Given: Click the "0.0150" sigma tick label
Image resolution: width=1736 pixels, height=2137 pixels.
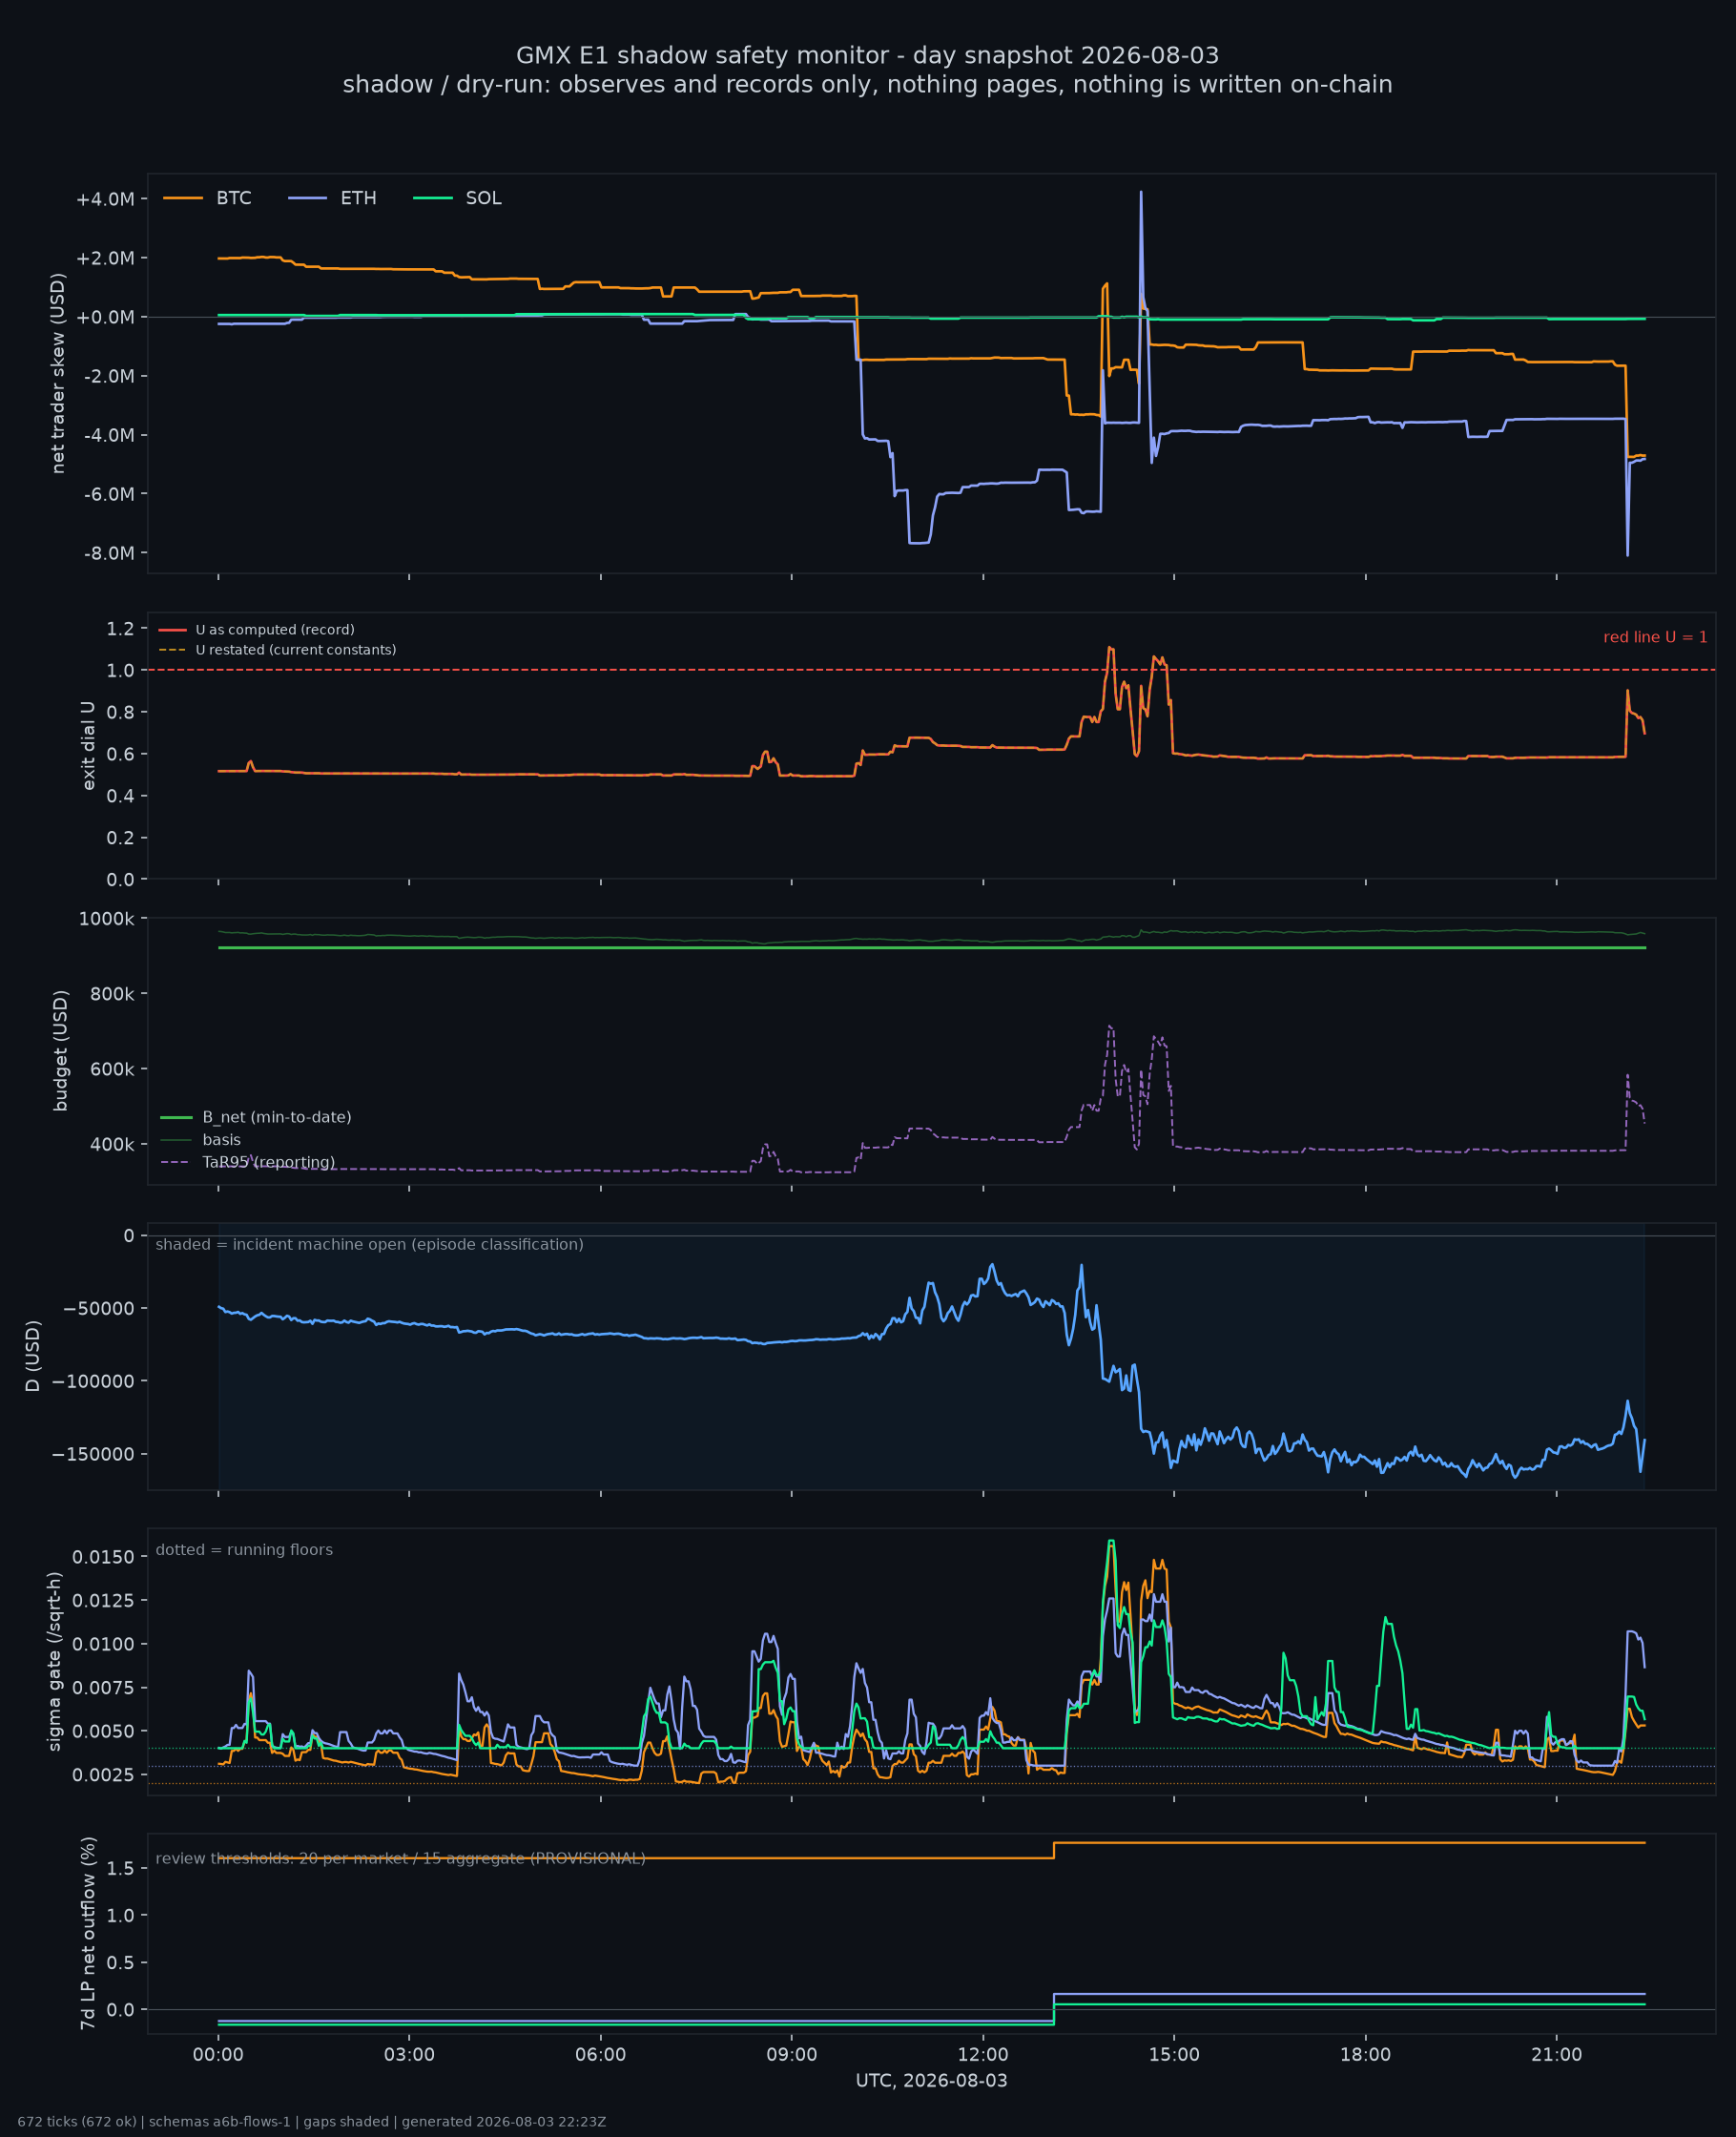Looking at the screenshot, I should coord(103,1557).
